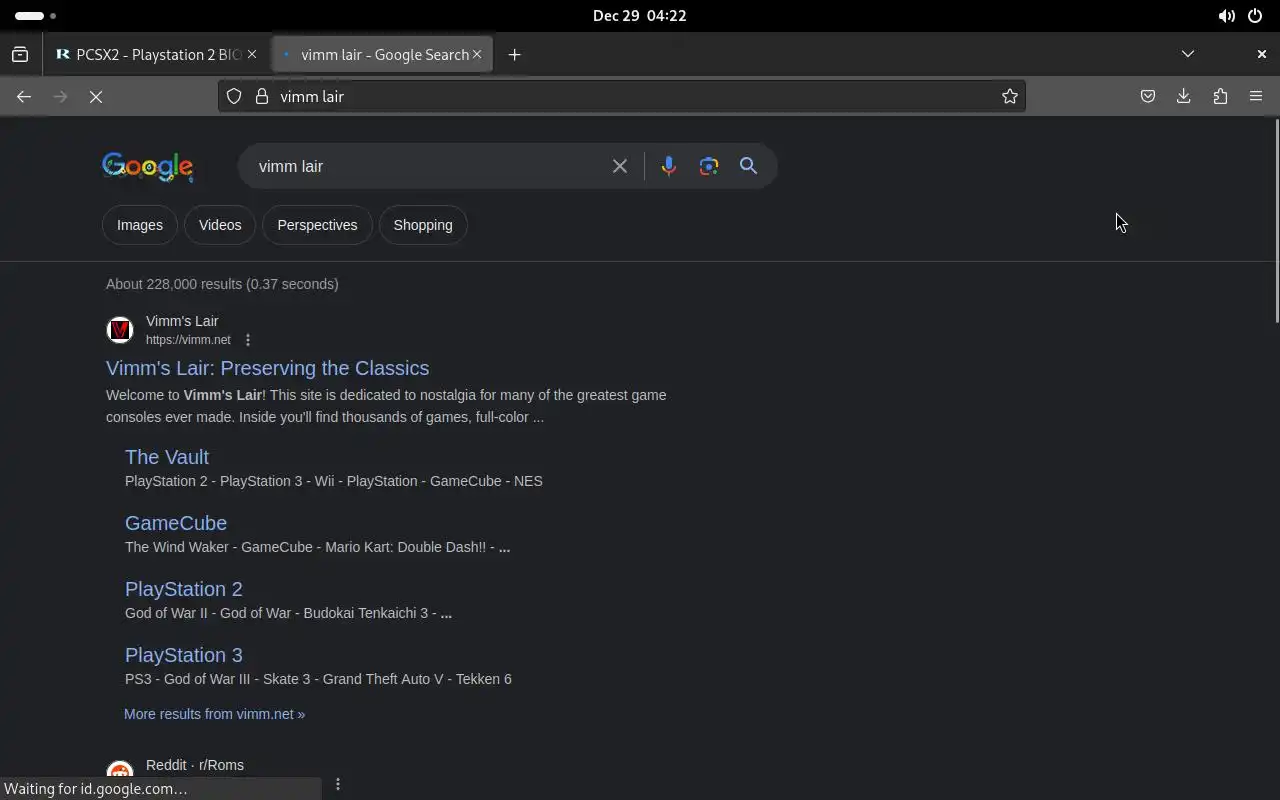Screen dimensions: 1280x800
Task: Open options for Reddit r/Roms result
Action: click(338, 784)
